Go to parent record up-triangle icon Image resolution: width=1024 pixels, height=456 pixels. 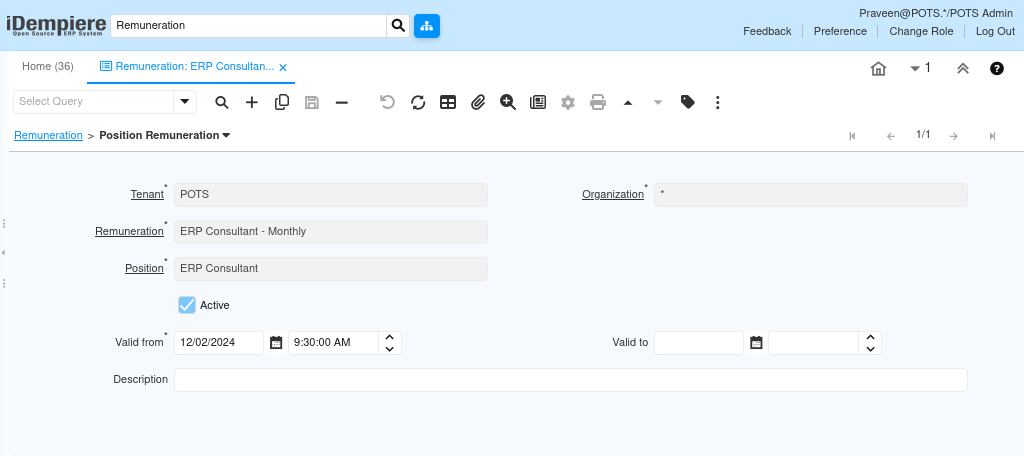pyautogui.click(x=628, y=102)
